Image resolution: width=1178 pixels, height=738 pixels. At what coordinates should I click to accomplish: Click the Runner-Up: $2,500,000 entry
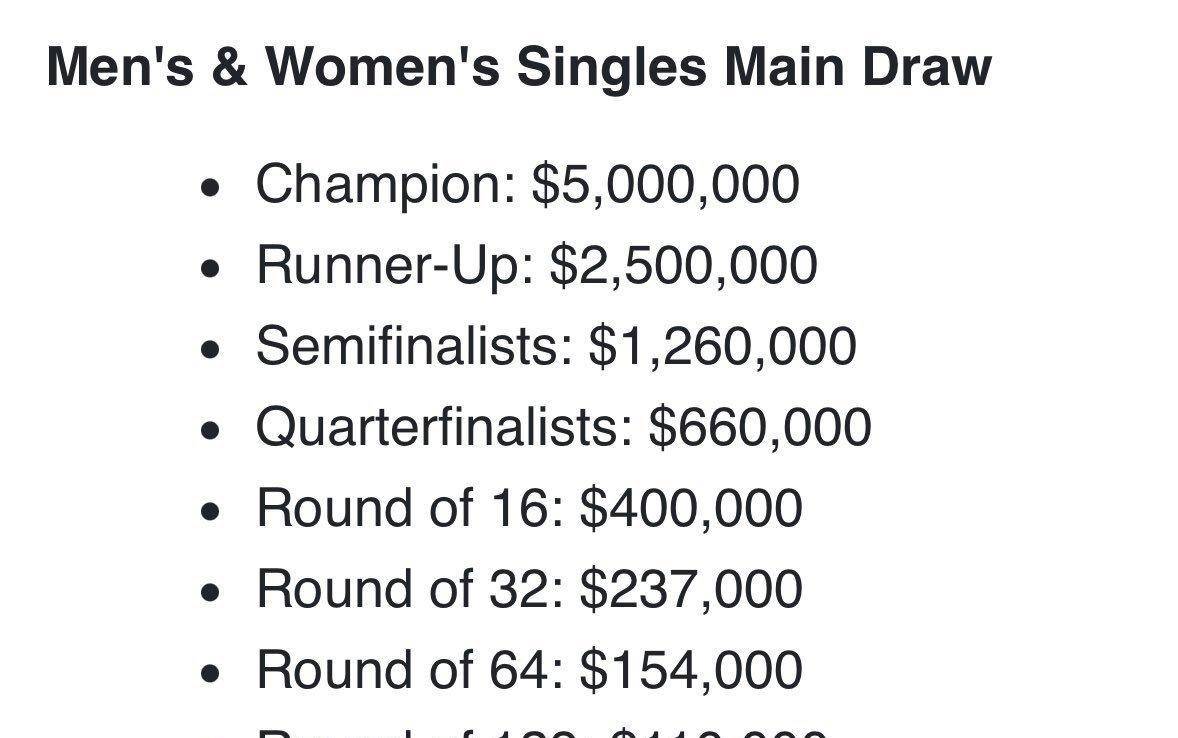click(536, 265)
